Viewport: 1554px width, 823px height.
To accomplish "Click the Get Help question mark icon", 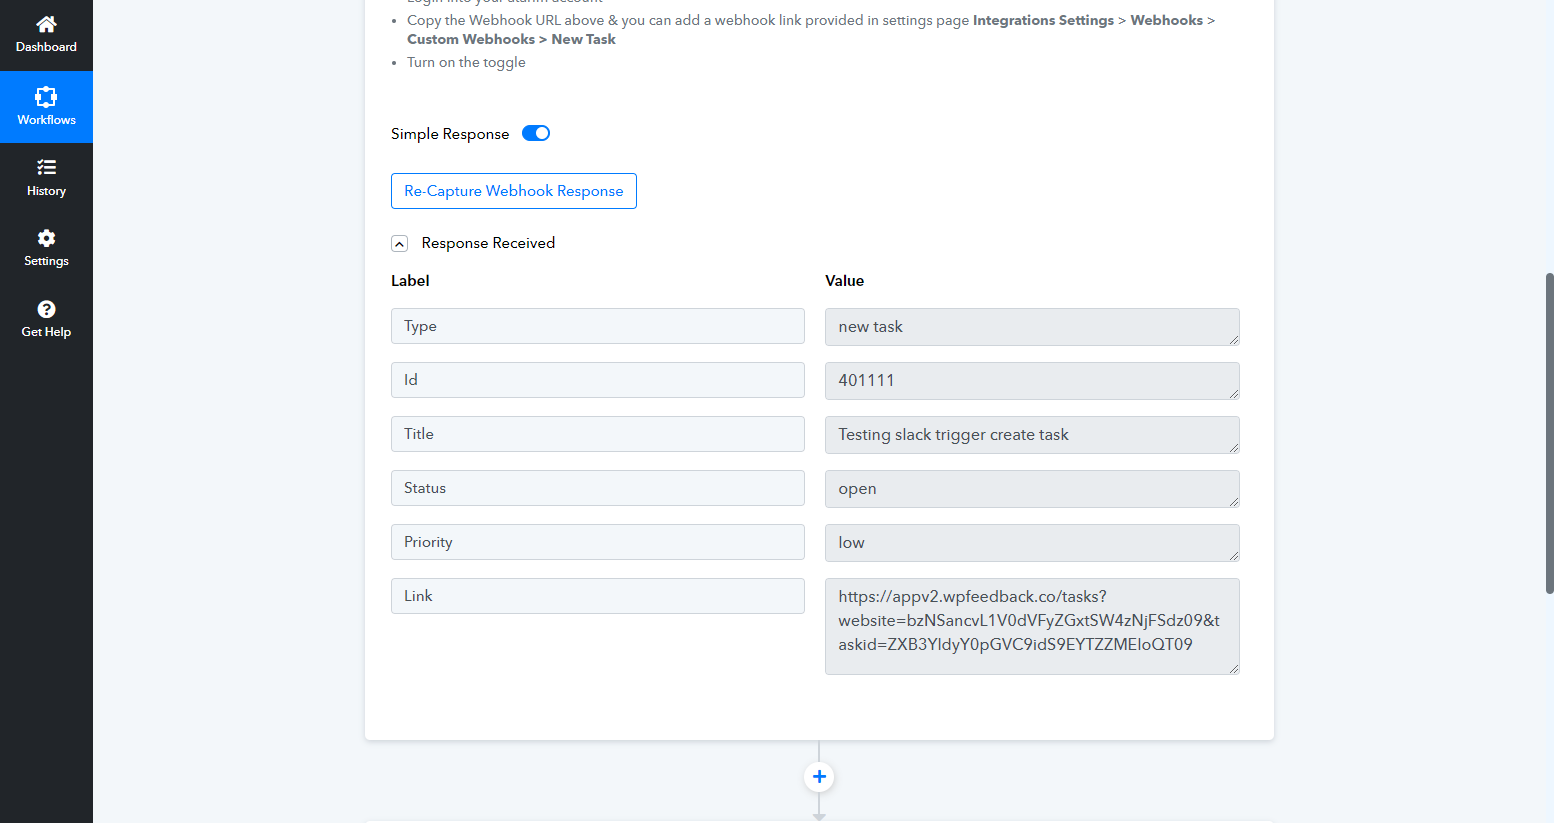I will [46, 309].
